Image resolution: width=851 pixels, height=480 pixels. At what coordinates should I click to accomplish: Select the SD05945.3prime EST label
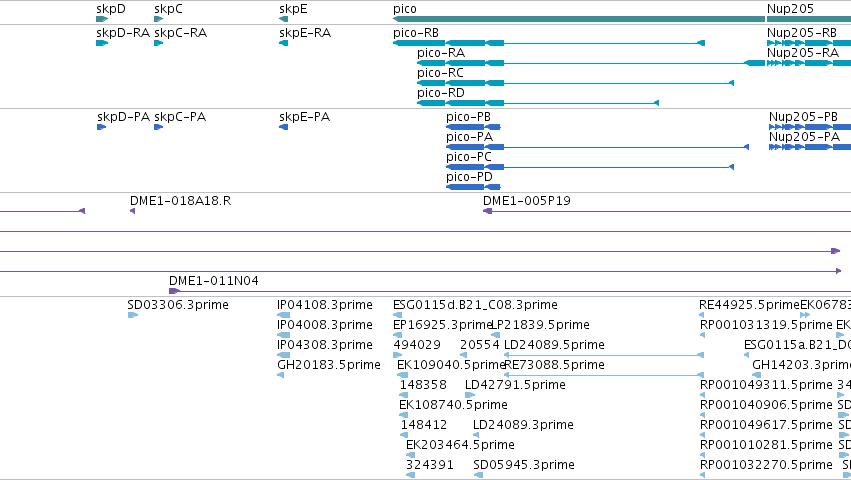(x=524, y=466)
